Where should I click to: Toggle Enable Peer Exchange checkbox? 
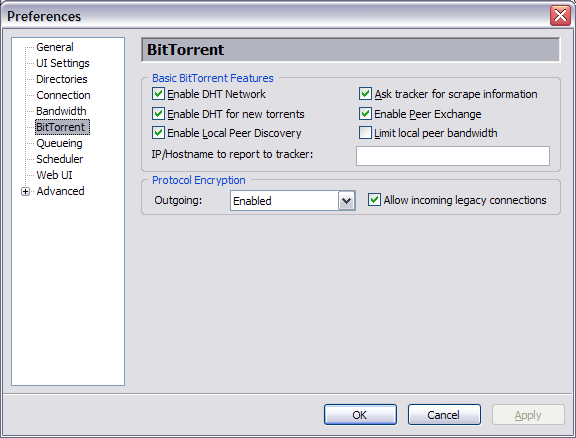tap(365, 114)
